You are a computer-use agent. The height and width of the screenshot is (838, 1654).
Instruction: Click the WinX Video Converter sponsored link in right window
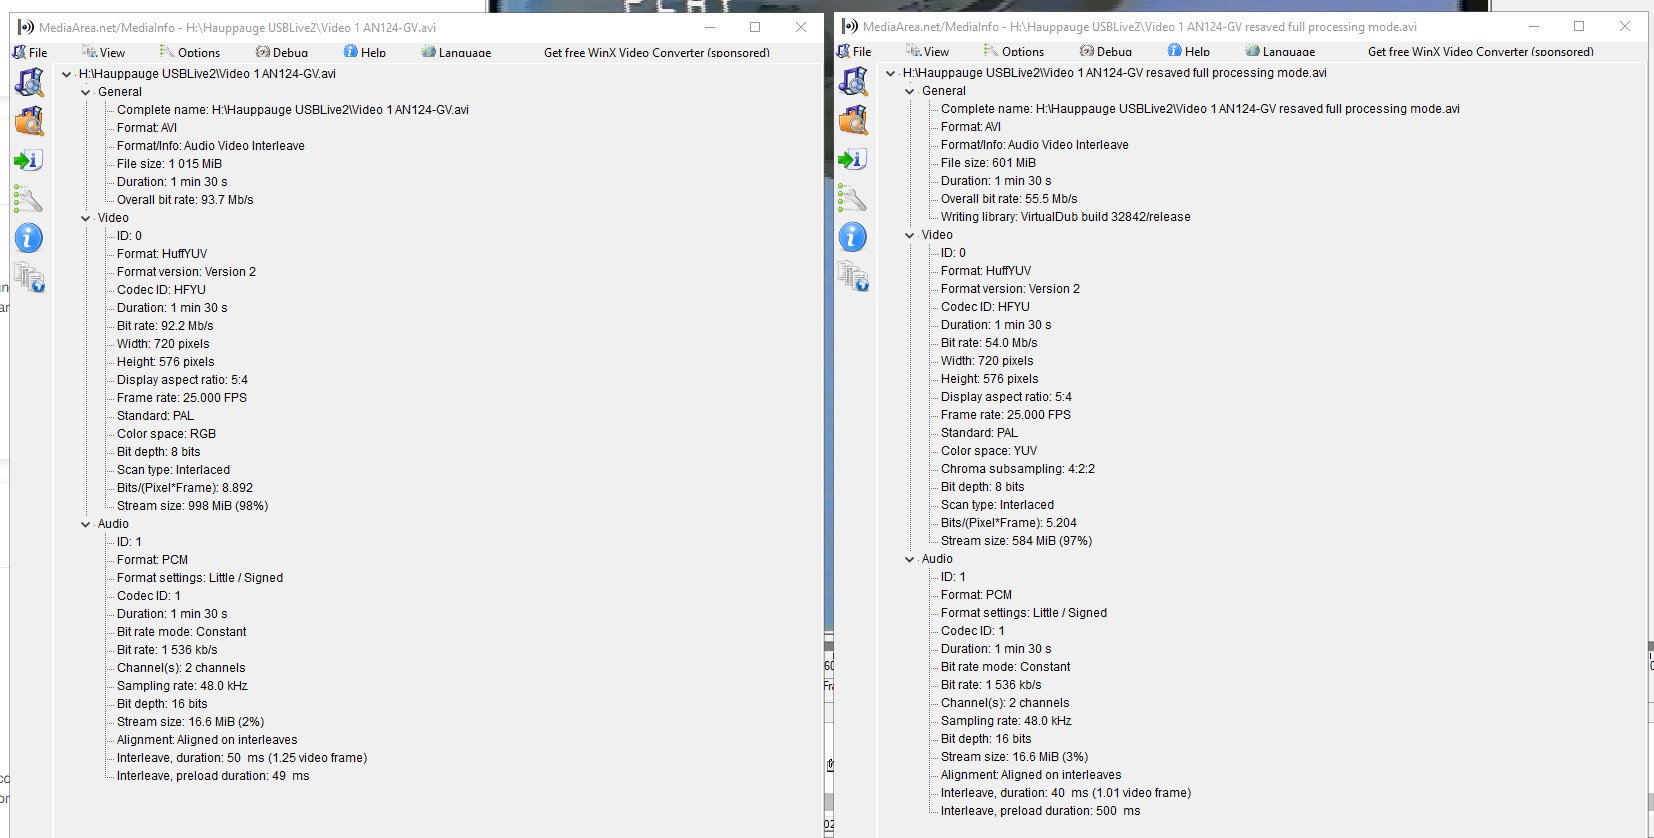tap(1481, 51)
